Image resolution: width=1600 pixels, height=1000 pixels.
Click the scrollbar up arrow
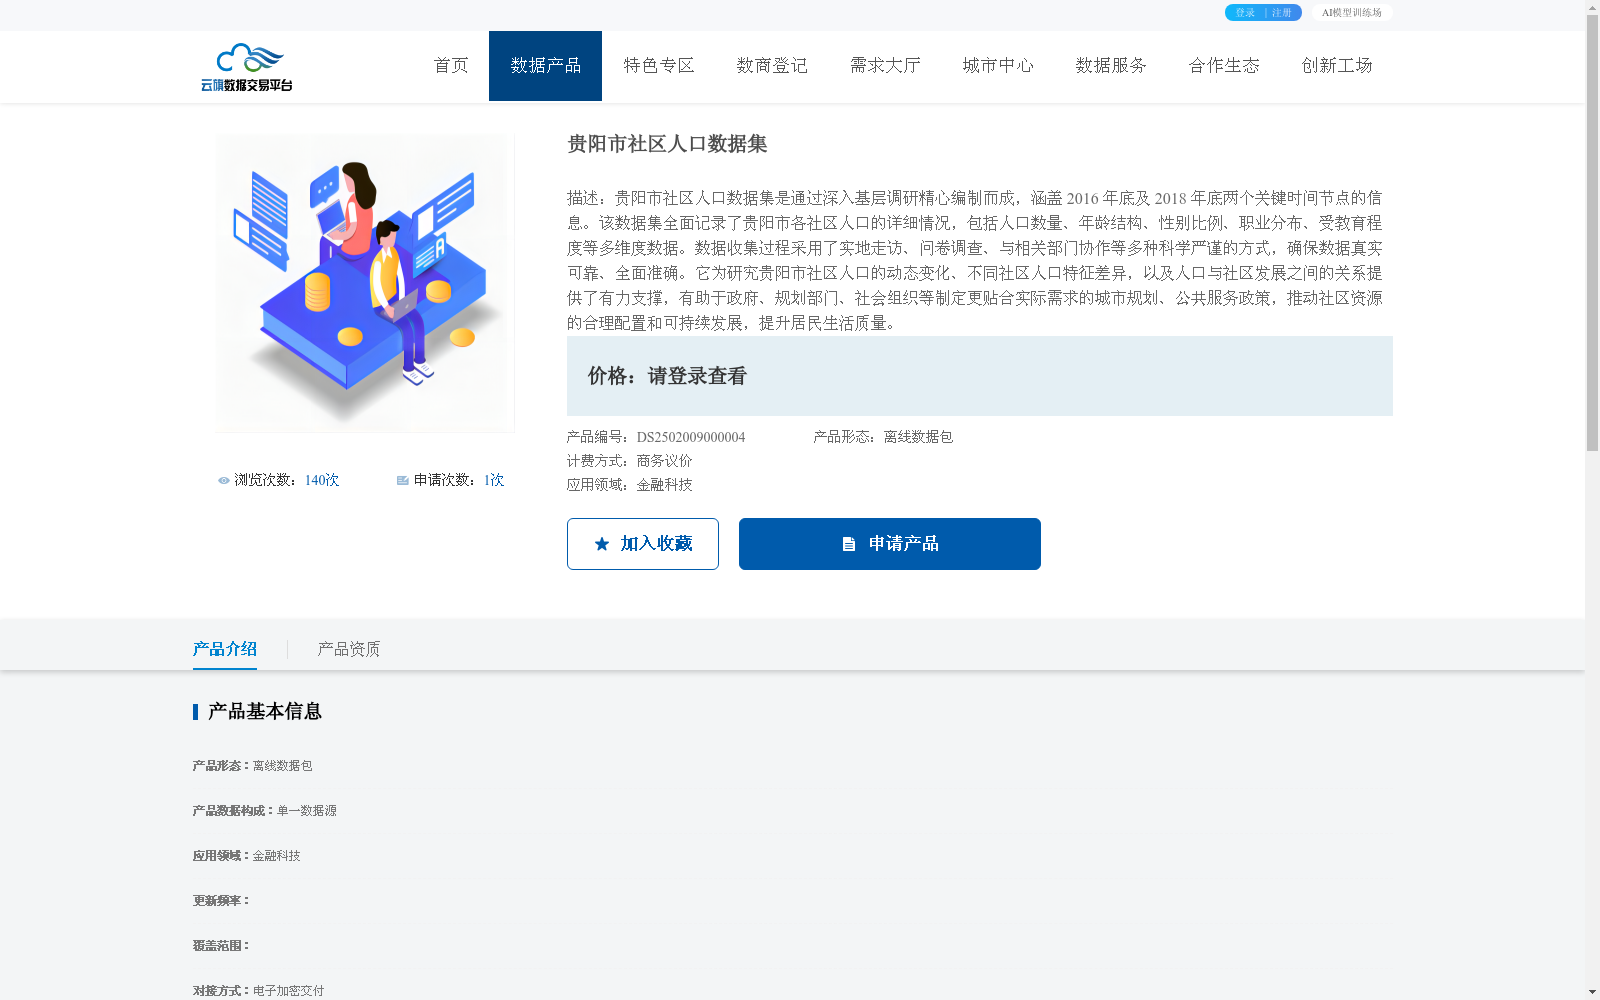(1592, 7)
